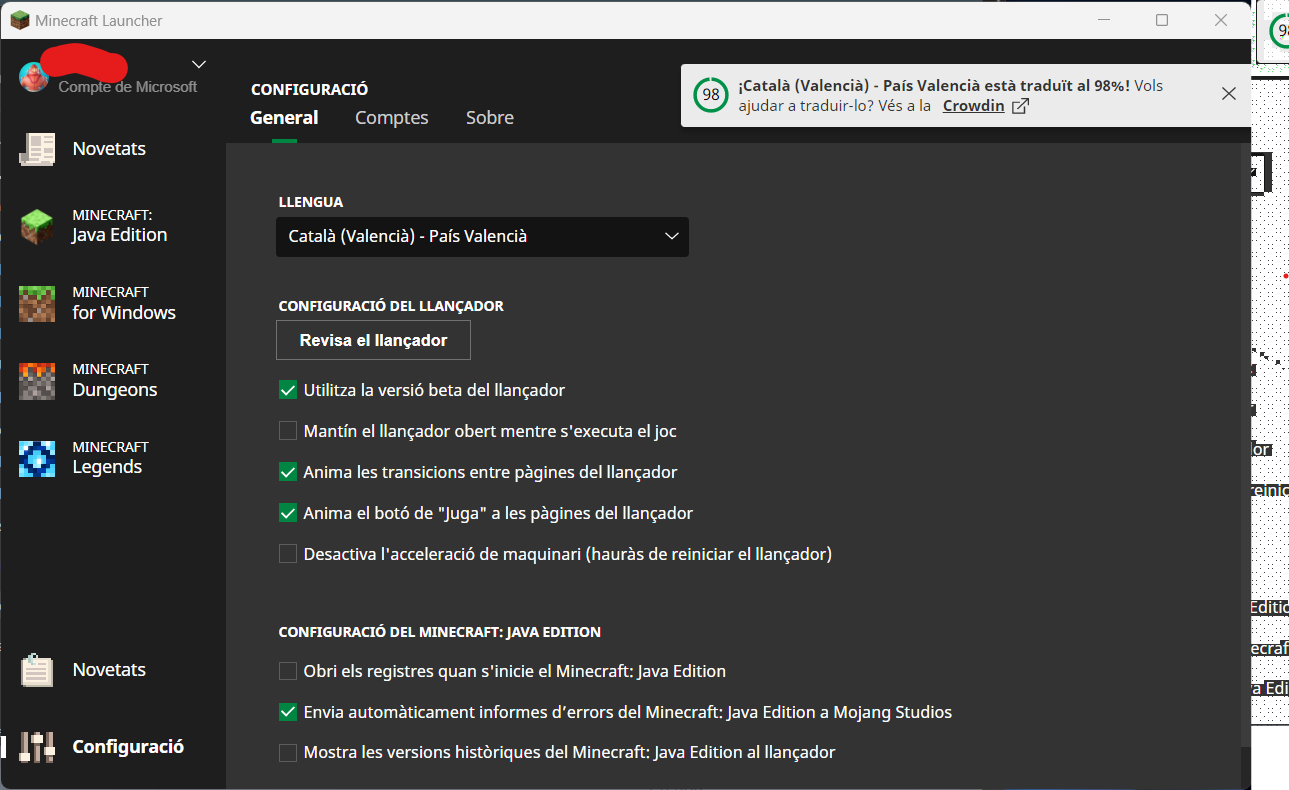The image size is (1289, 790).
Task: Enable Desactiva l'acceleració de maquinari checkbox
Action: tap(288, 554)
